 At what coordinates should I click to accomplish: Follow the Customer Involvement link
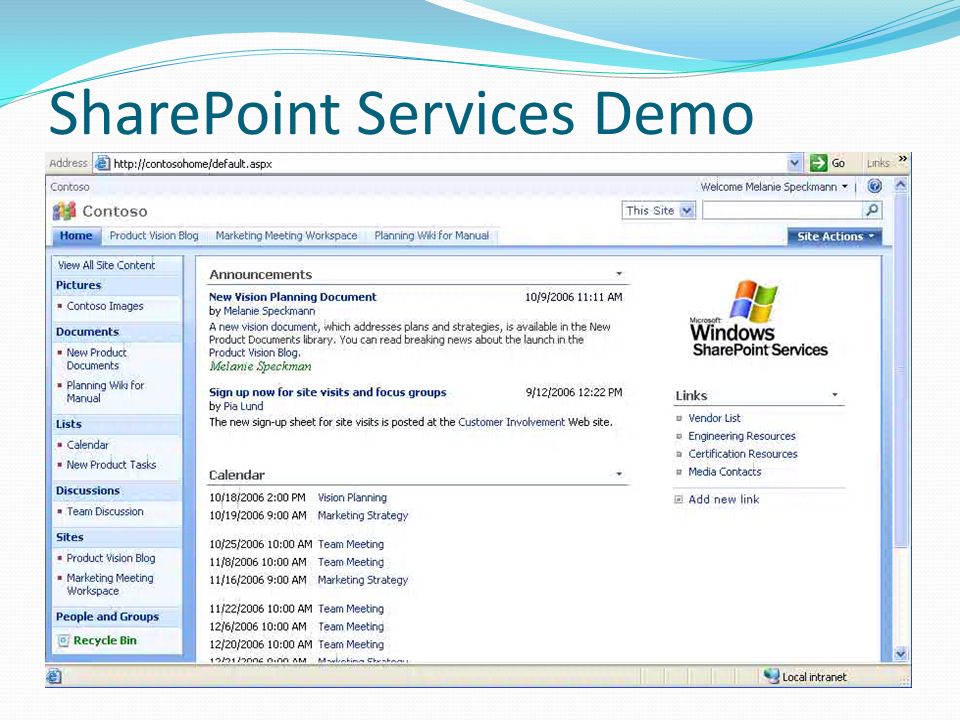click(x=511, y=422)
